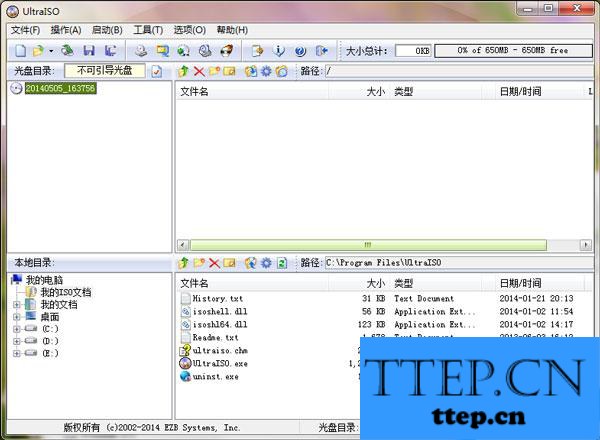Expand the (C:) drive node
Screen dimensions: 600x440
pyautogui.click(x=16, y=329)
